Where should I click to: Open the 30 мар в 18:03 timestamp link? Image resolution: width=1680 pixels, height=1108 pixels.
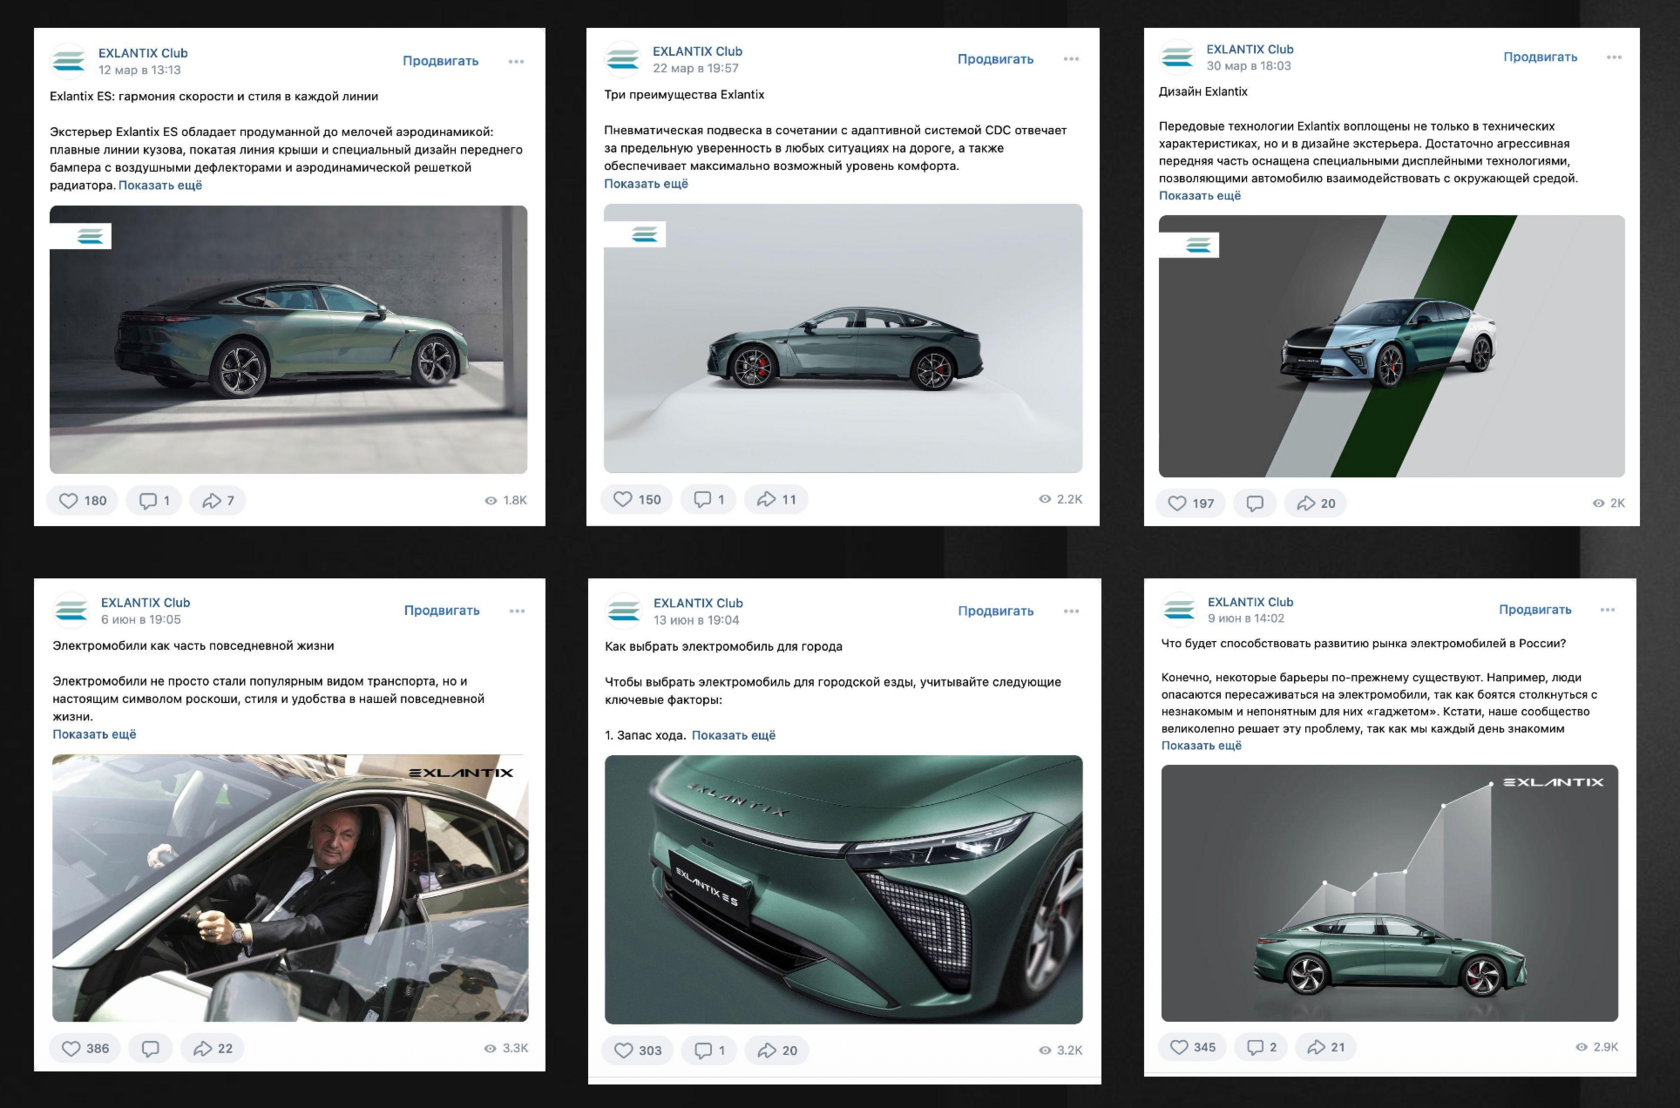[x=1248, y=66]
